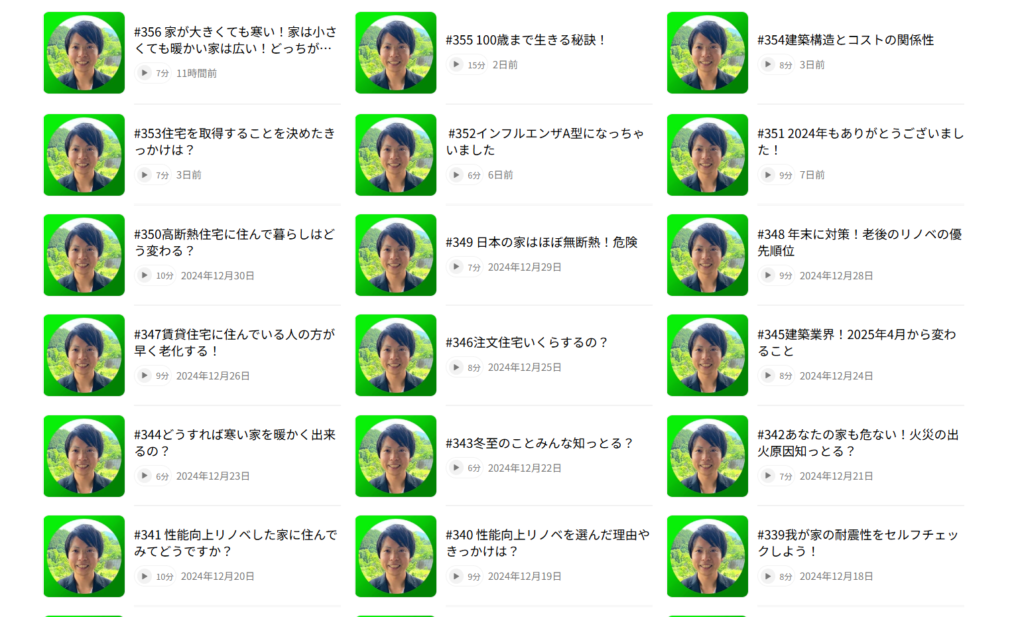This screenshot has width=1024, height=617.
Task: Play episode #350高断熱住宅
Action: click(144, 276)
